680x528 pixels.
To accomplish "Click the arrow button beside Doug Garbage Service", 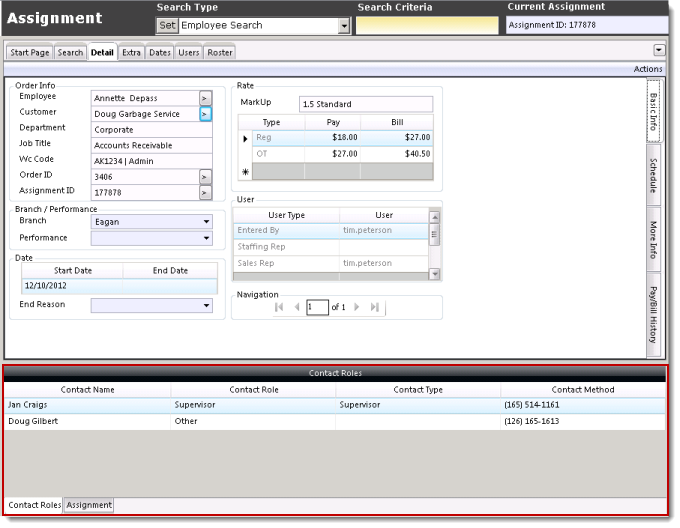I will pyautogui.click(x=205, y=114).
